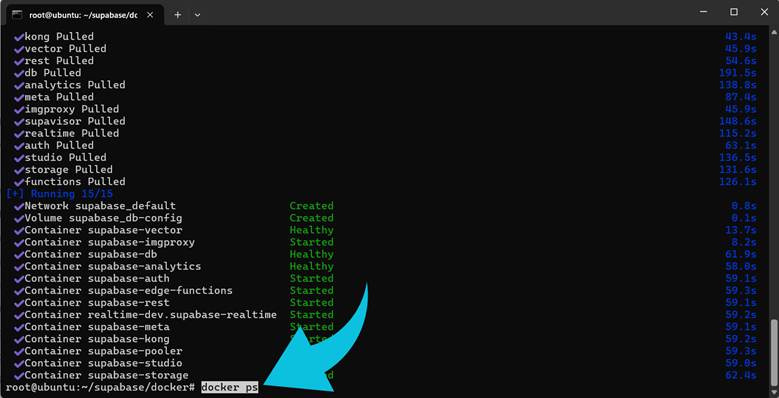The image size is (779, 398).
Task: Click 'Container supabase-studio' text
Action: pyautogui.click(x=103, y=363)
